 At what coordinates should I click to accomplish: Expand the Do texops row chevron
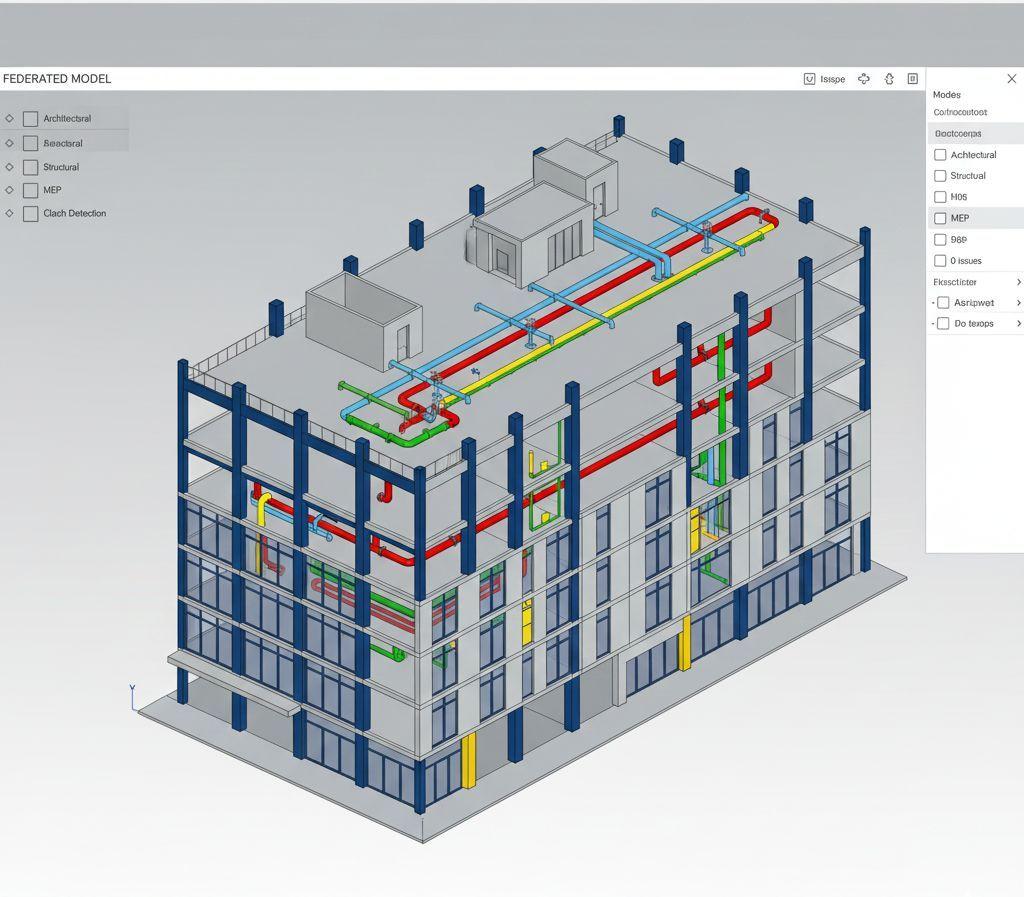click(x=1018, y=323)
